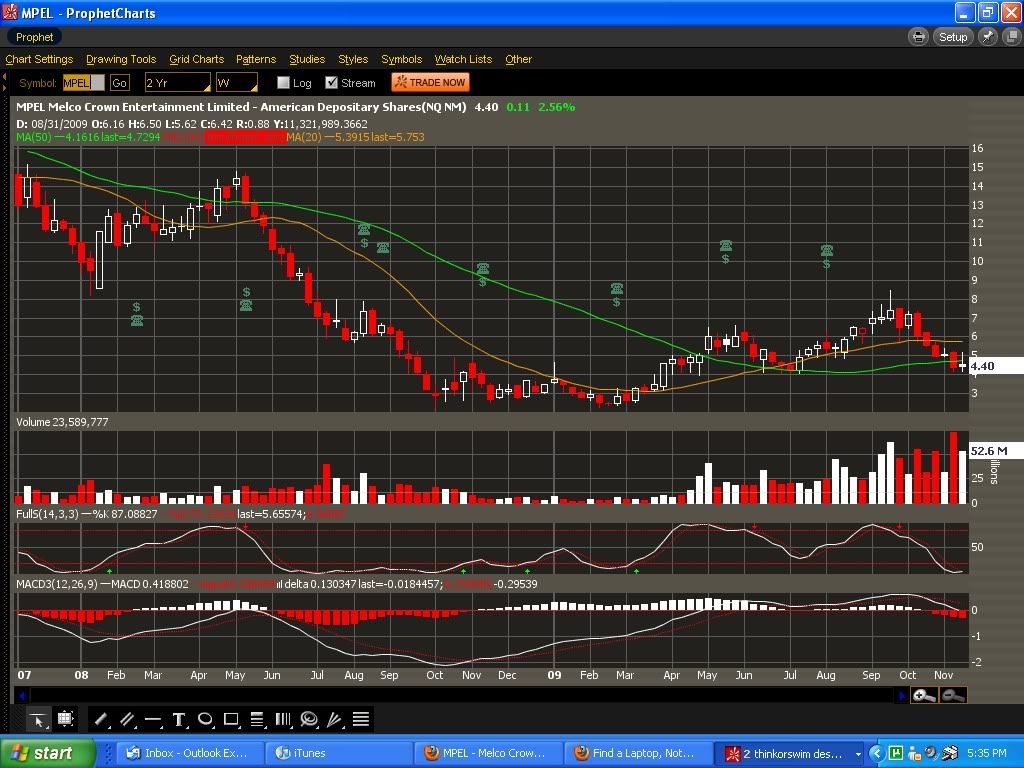Screen dimensions: 1024x768
Task: Select the Fibonacci retracement lines tool
Action: pos(257,720)
